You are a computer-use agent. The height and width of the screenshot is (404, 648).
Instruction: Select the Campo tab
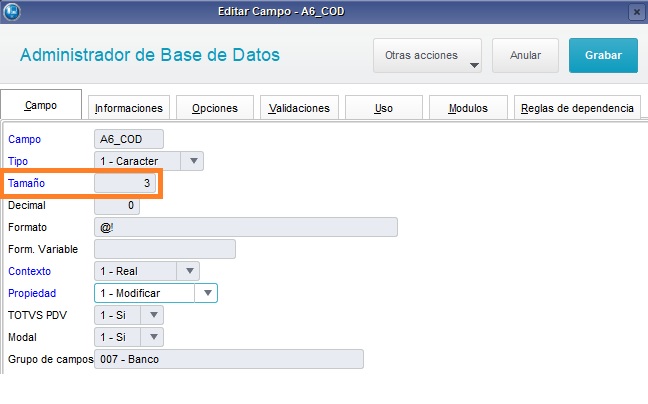point(41,105)
